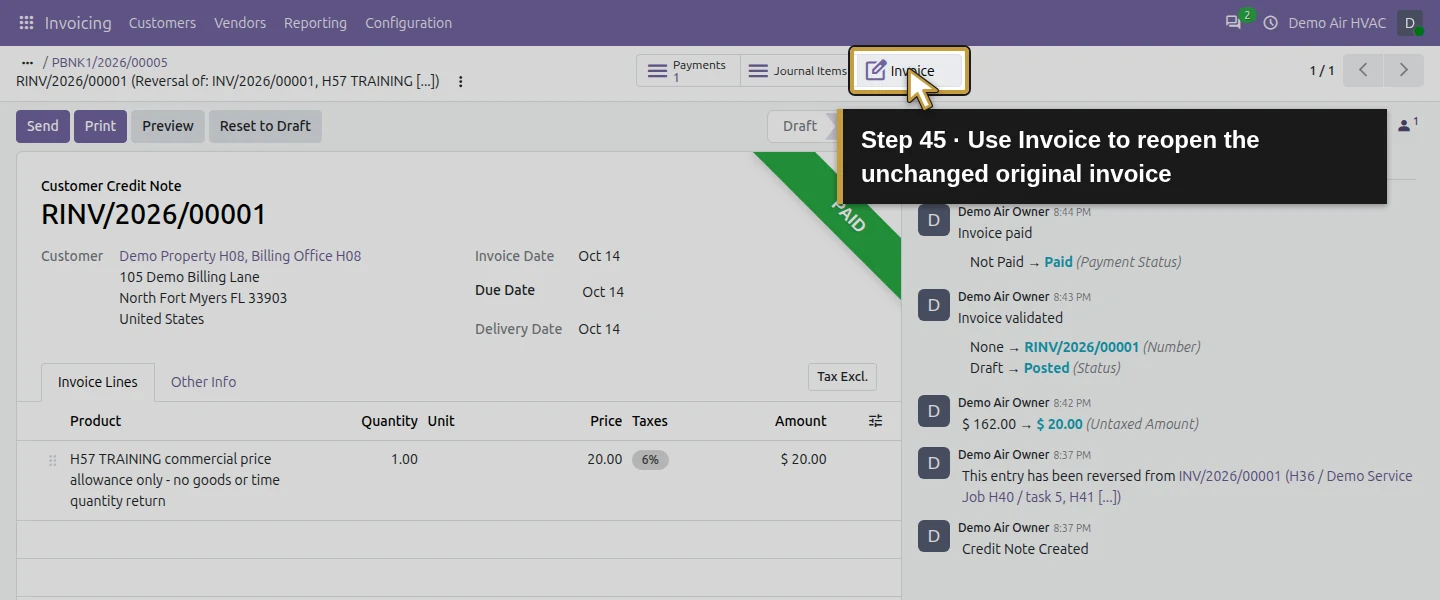This screenshot has width=1440, height=600.
Task: Open the apps grid menu icon
Action: 26,22
